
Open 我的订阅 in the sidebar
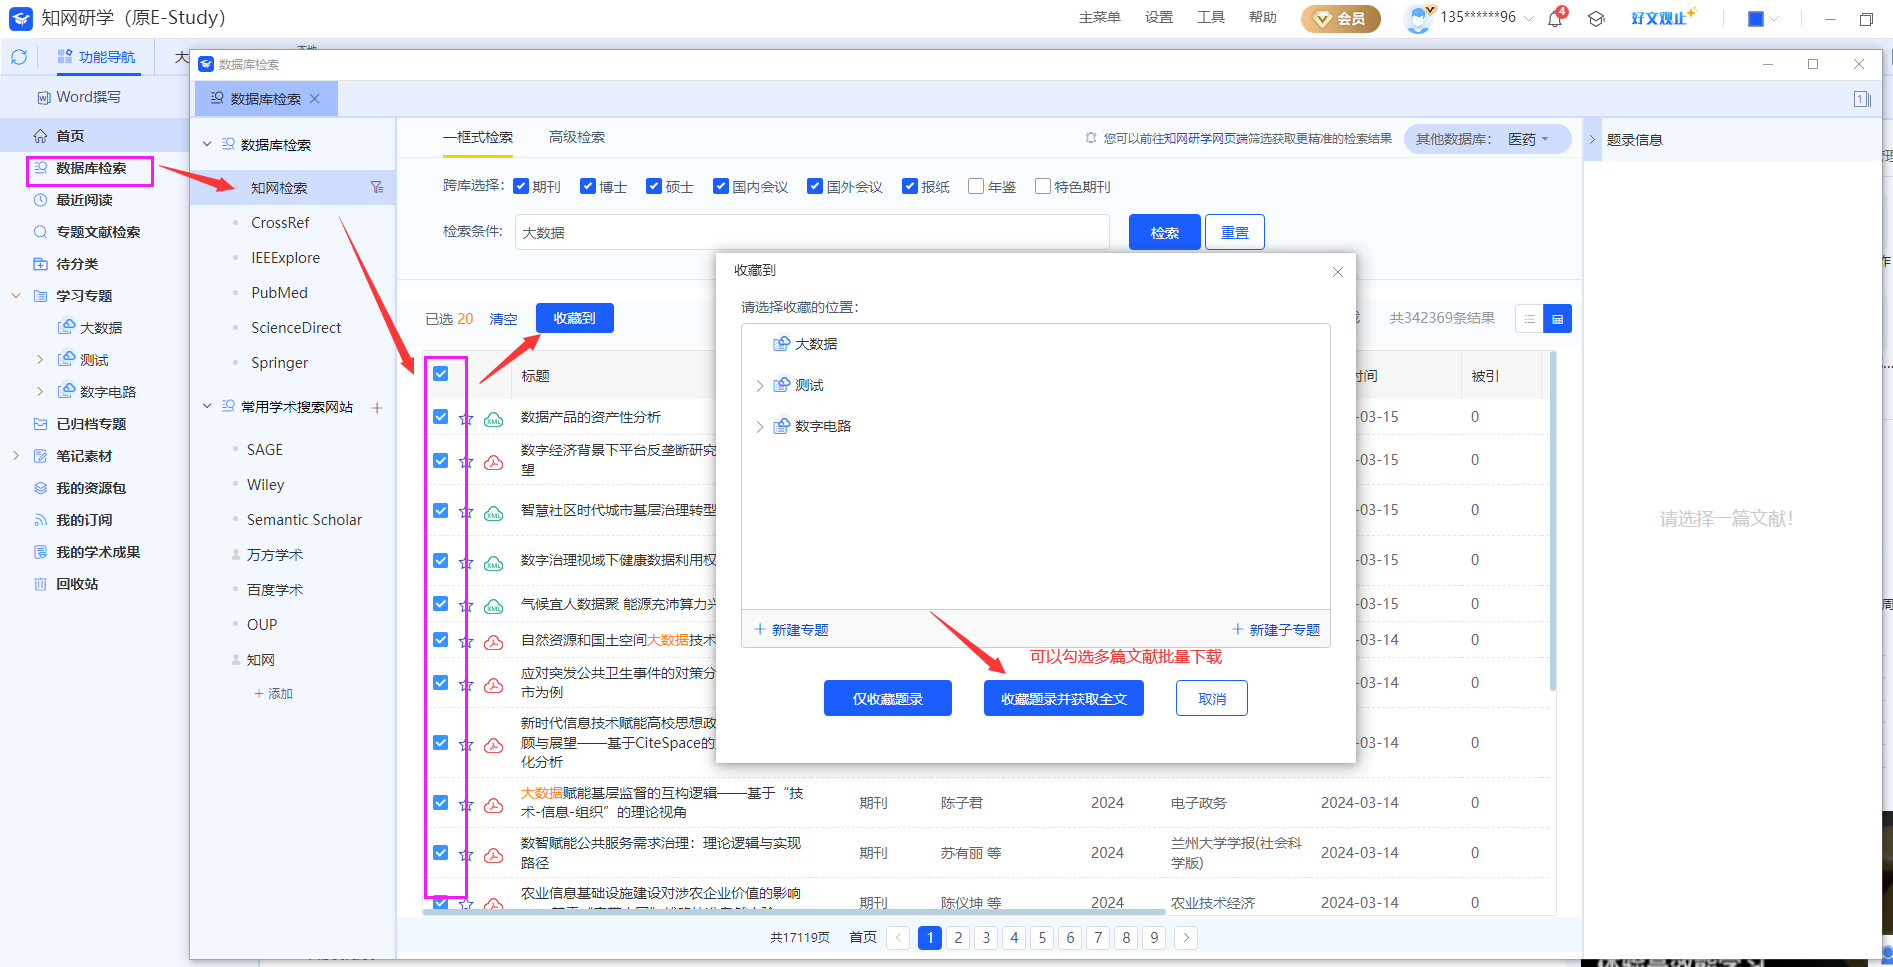pos(84,520)
